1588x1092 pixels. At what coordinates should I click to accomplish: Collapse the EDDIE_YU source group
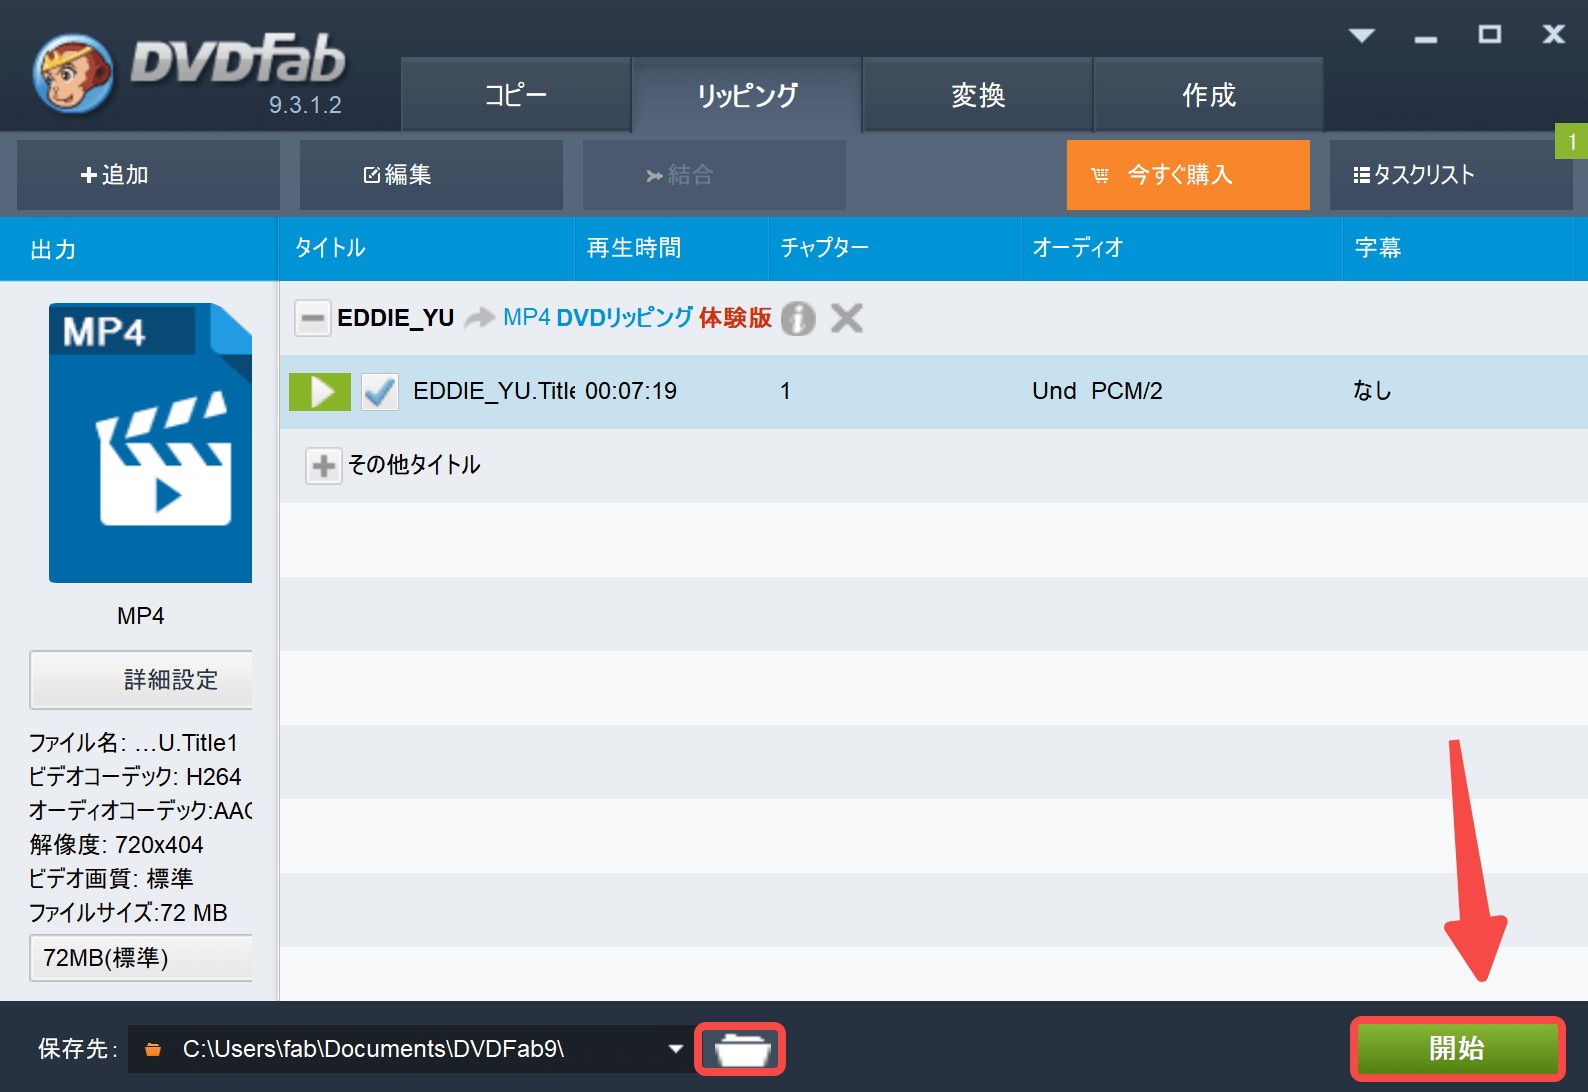(x=312, y=318)
